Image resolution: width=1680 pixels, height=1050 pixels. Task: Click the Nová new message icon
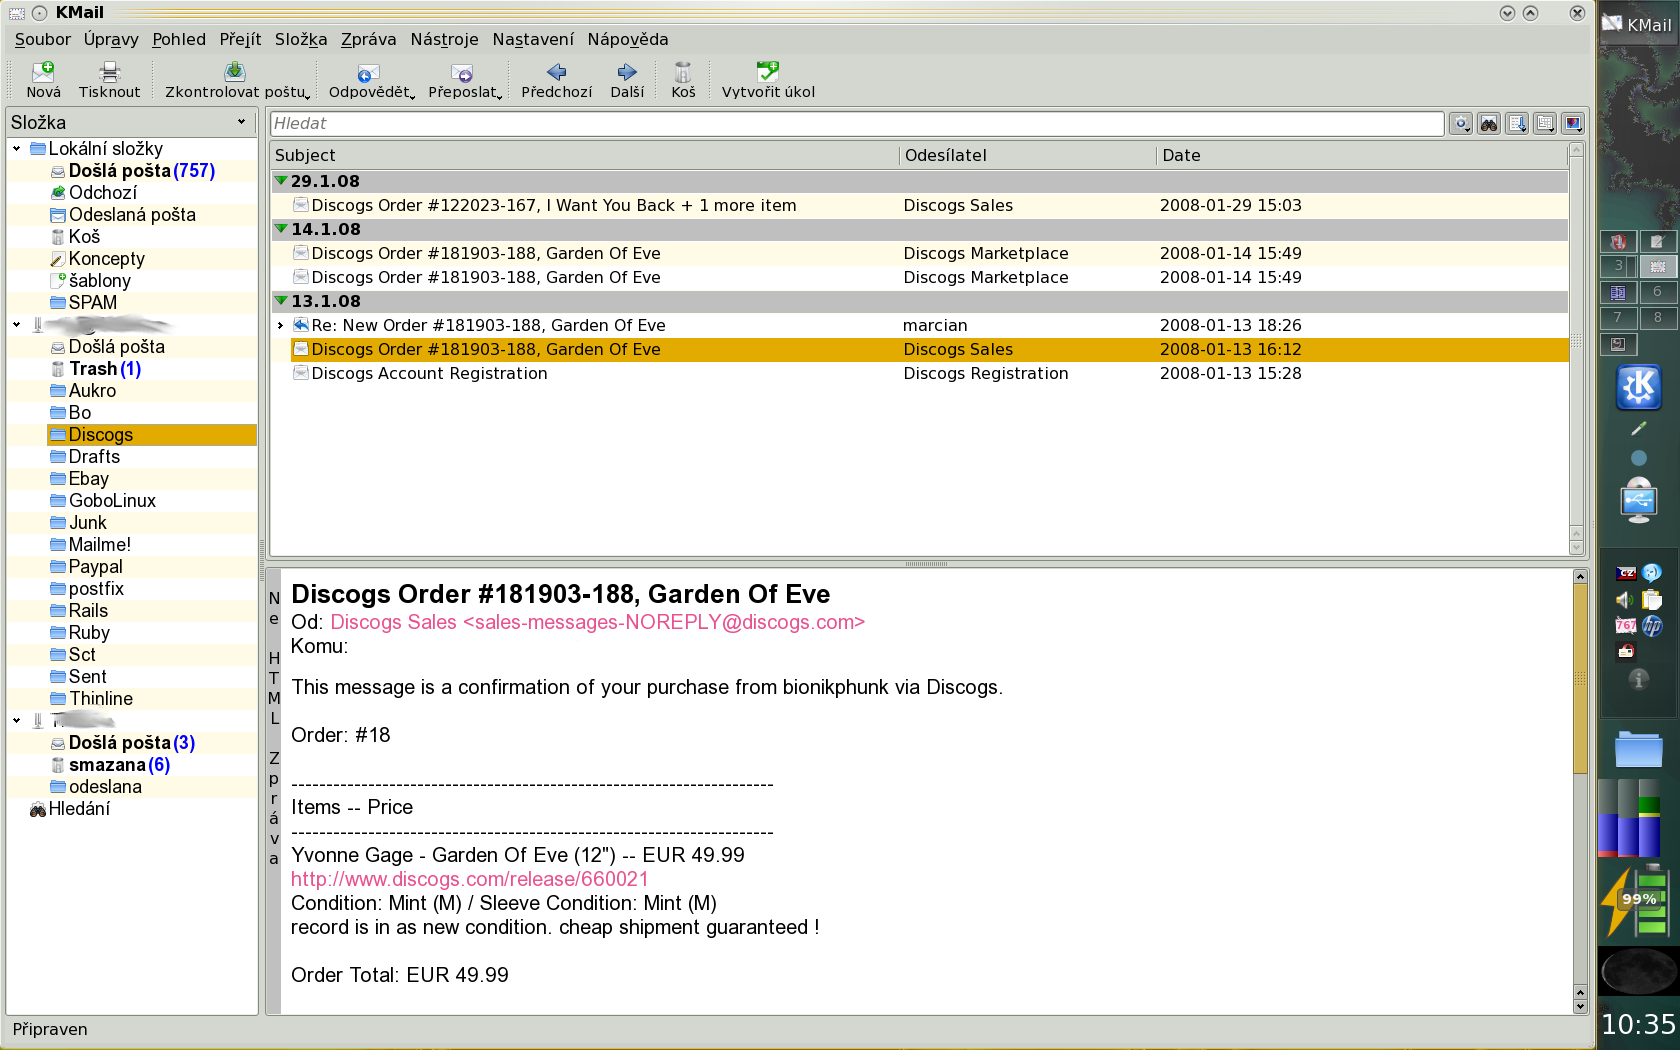point(43,72)
